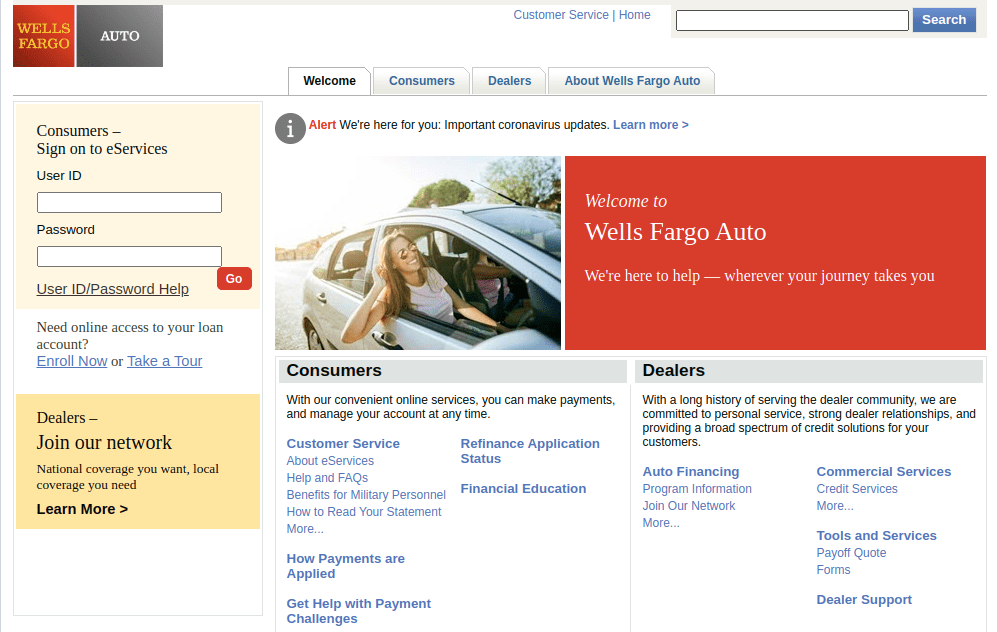Click the Wells Fargo logo
The image size is (997, 632).
(44, 36)
